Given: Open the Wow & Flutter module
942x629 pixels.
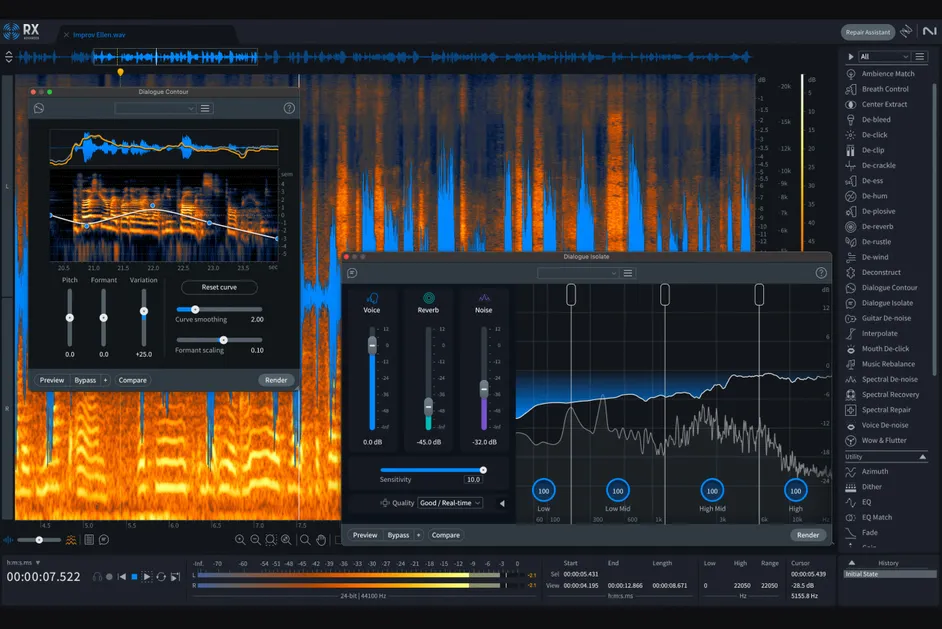Looking at the screenshot, I should 877,440.
